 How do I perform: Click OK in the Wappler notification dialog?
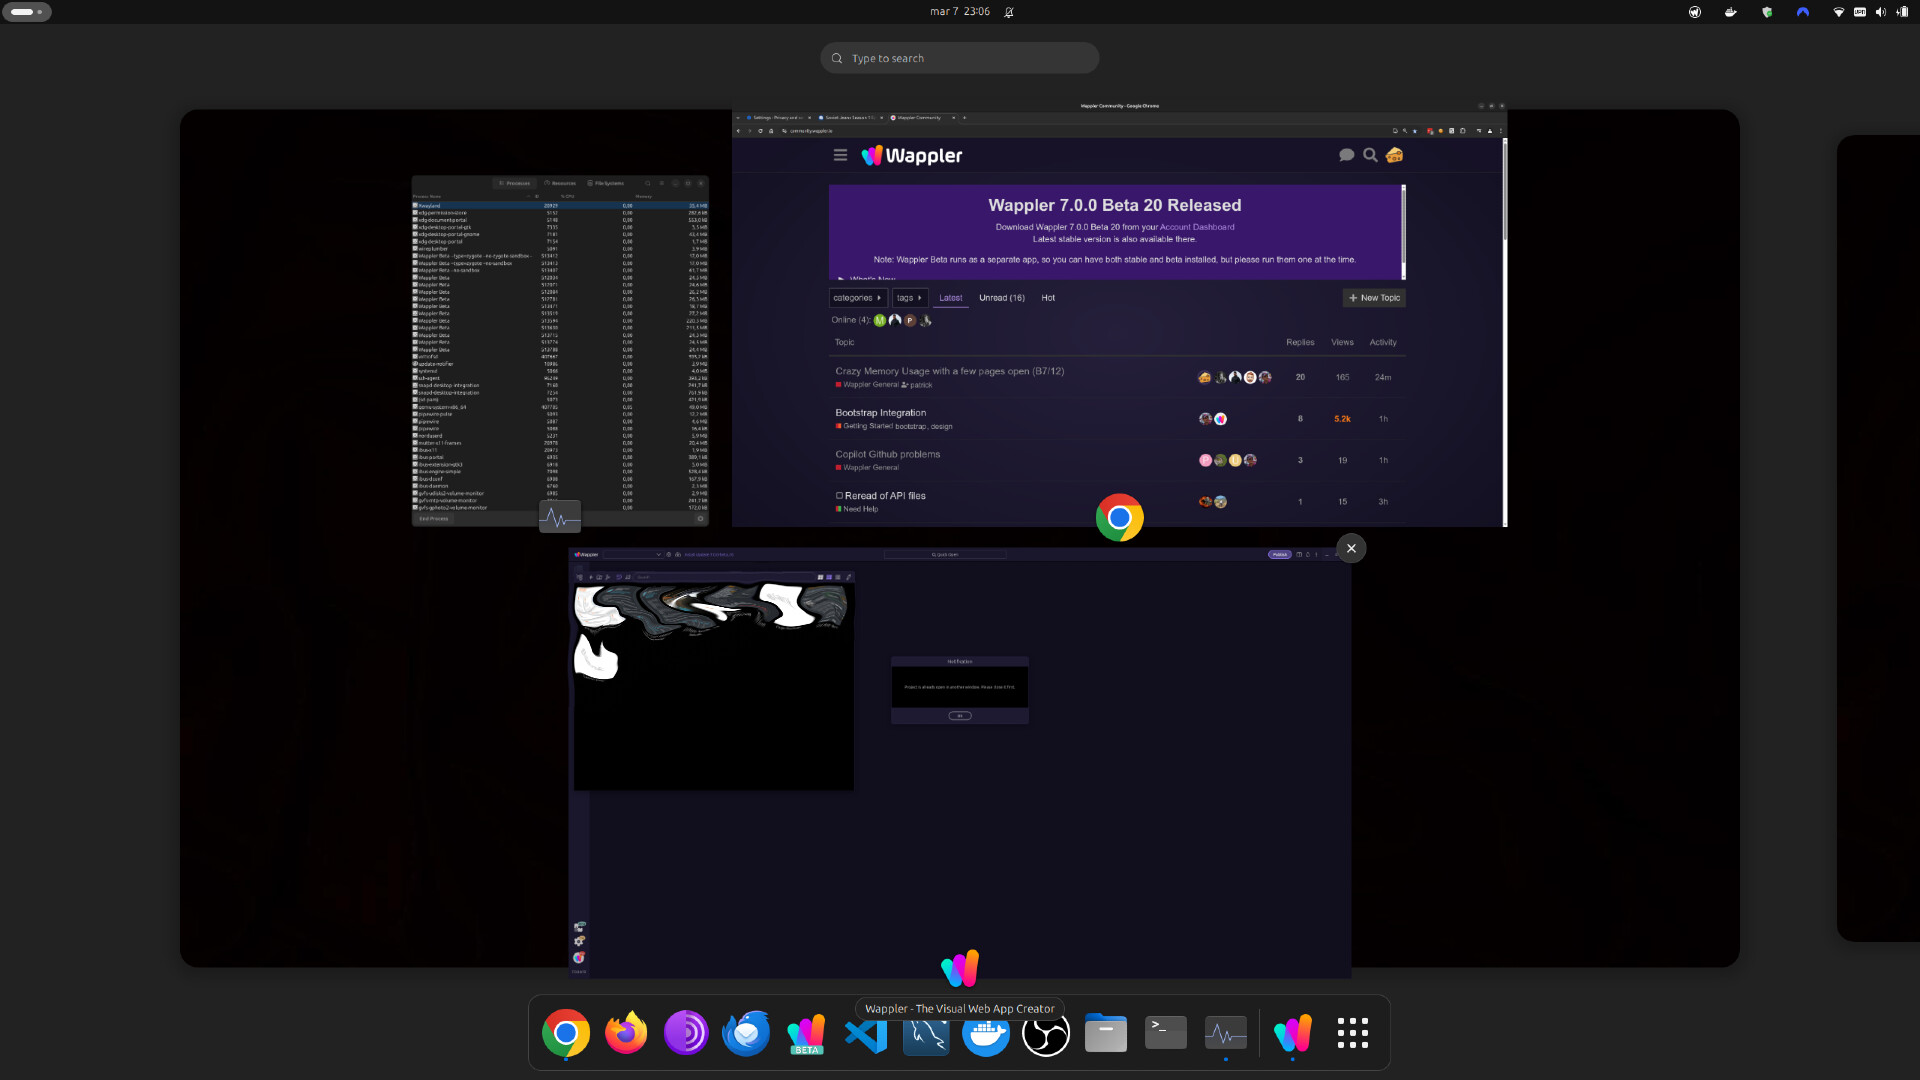960,716
